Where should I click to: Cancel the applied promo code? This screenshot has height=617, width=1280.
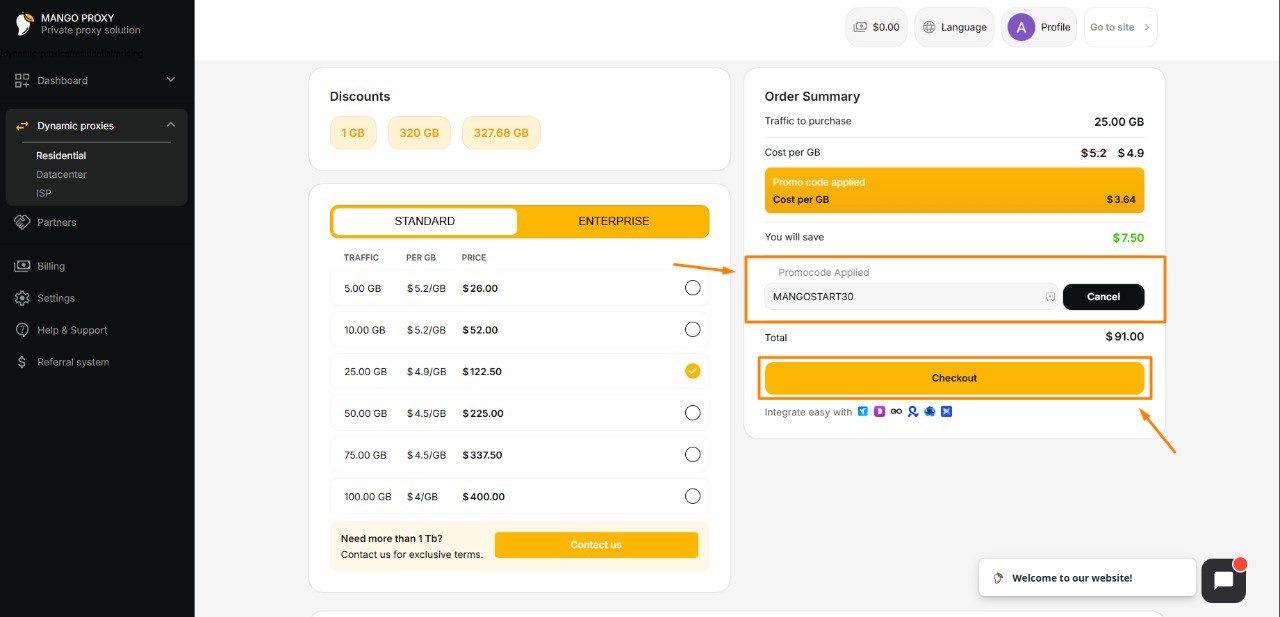tap(1103, 296)
